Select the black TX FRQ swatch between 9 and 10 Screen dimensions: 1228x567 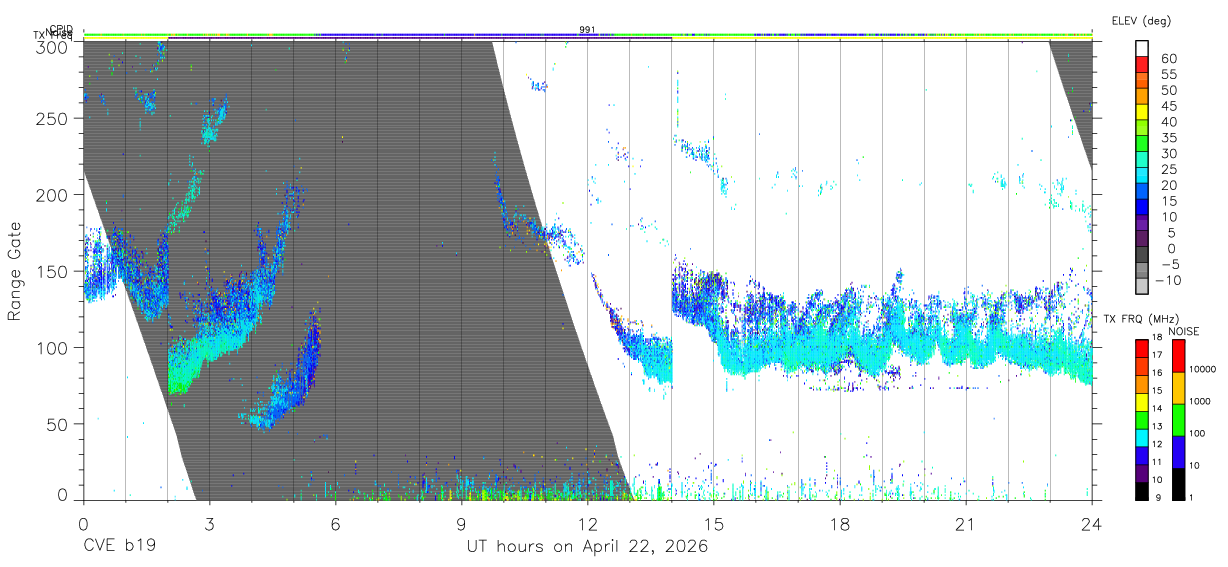[1141, 489]
